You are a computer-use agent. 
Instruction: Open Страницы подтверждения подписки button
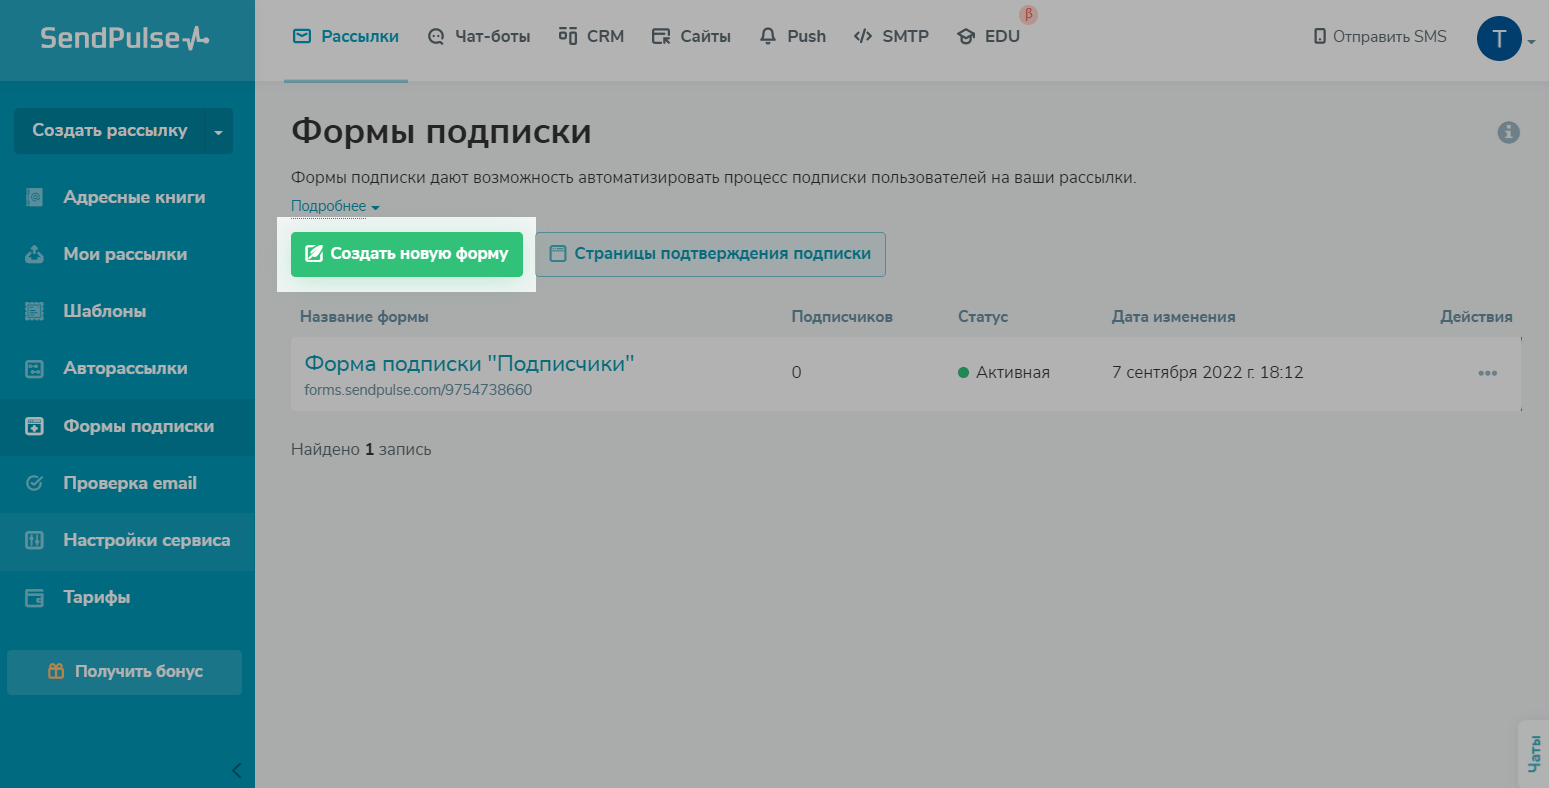pyautogui.click(x=710, y=254)
